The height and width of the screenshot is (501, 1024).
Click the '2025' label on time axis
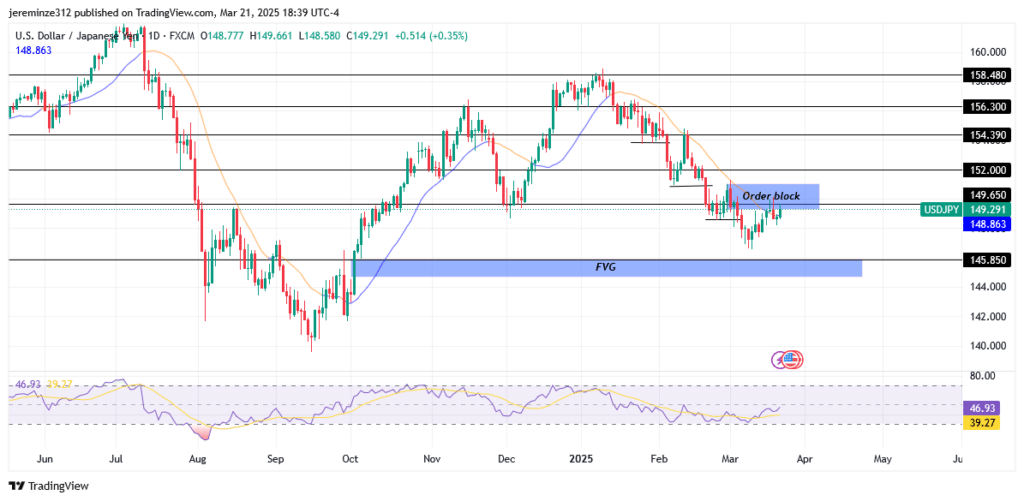pyautogui.click(x=581, y=459)
